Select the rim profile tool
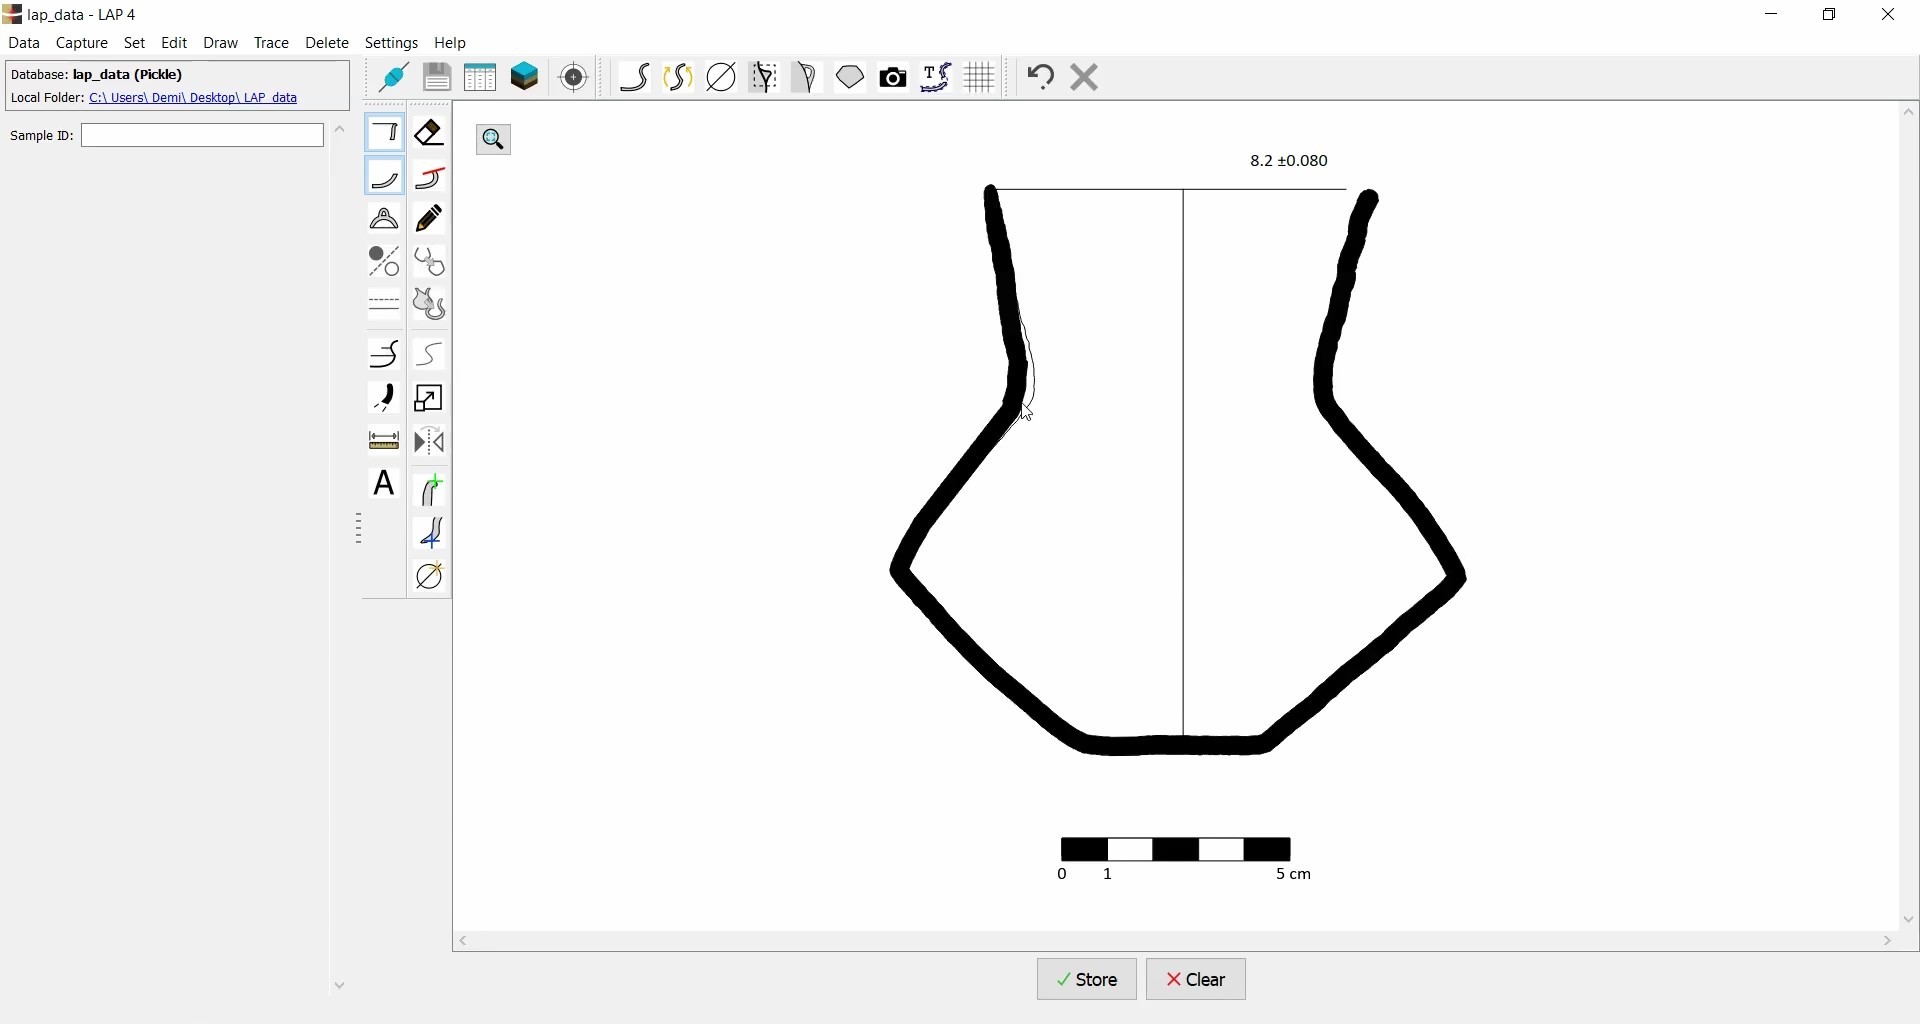1920x1024 pixels. point(386,133)
